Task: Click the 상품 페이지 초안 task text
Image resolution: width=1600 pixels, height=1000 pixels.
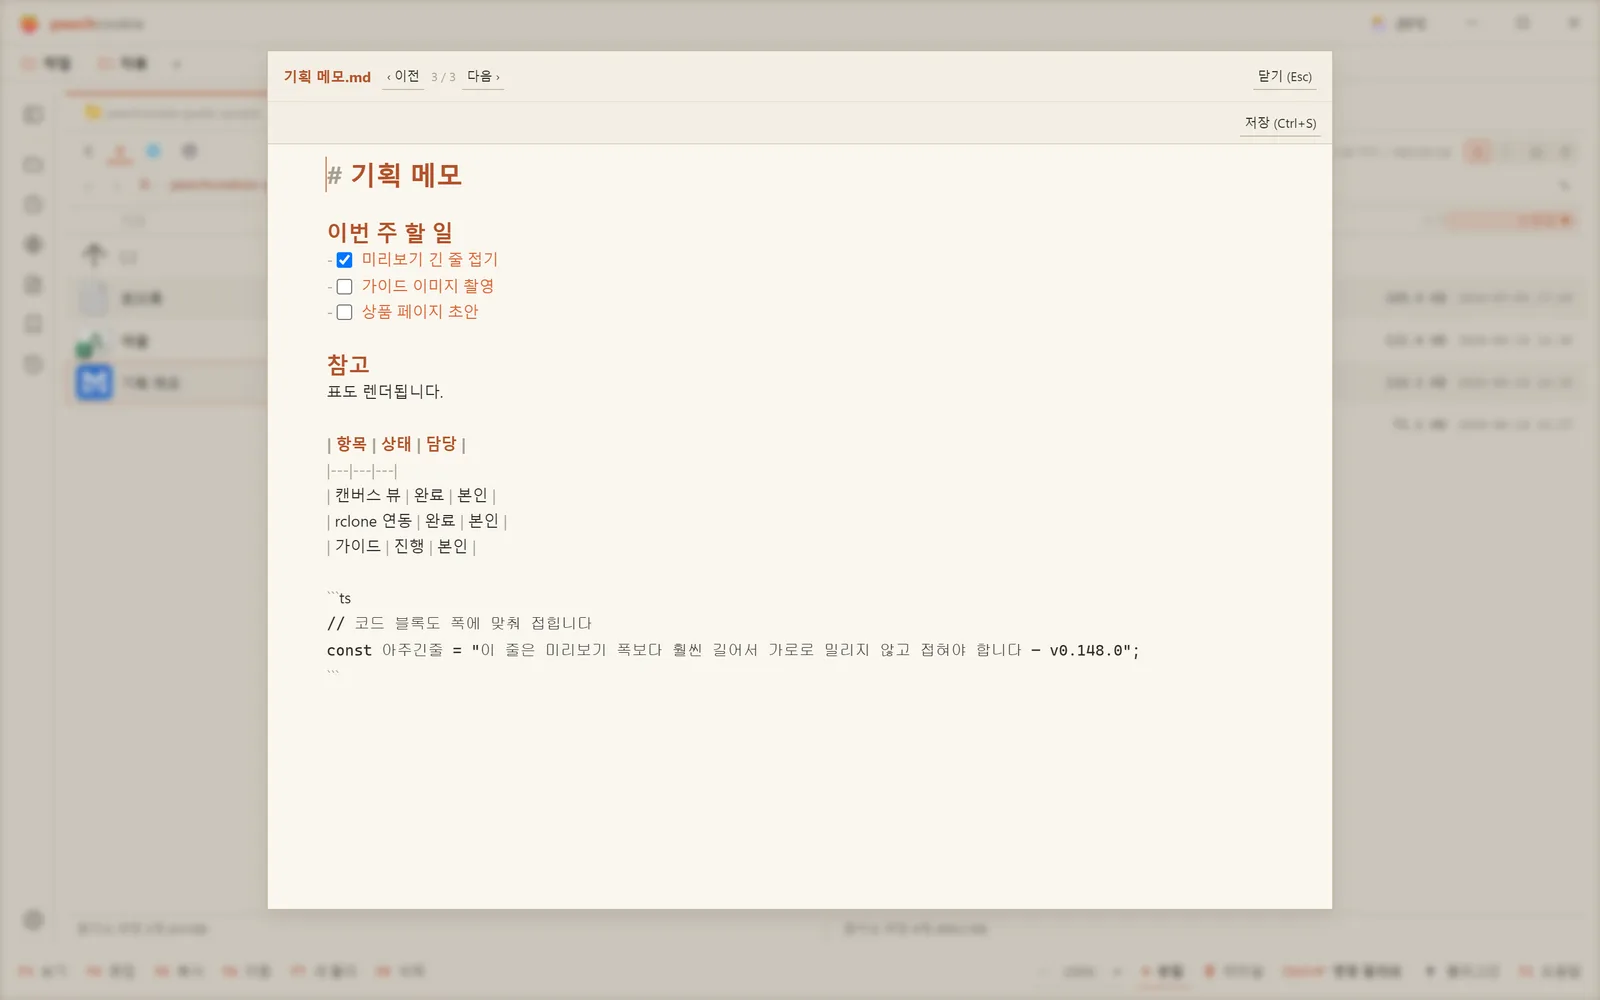Action: 420,312
